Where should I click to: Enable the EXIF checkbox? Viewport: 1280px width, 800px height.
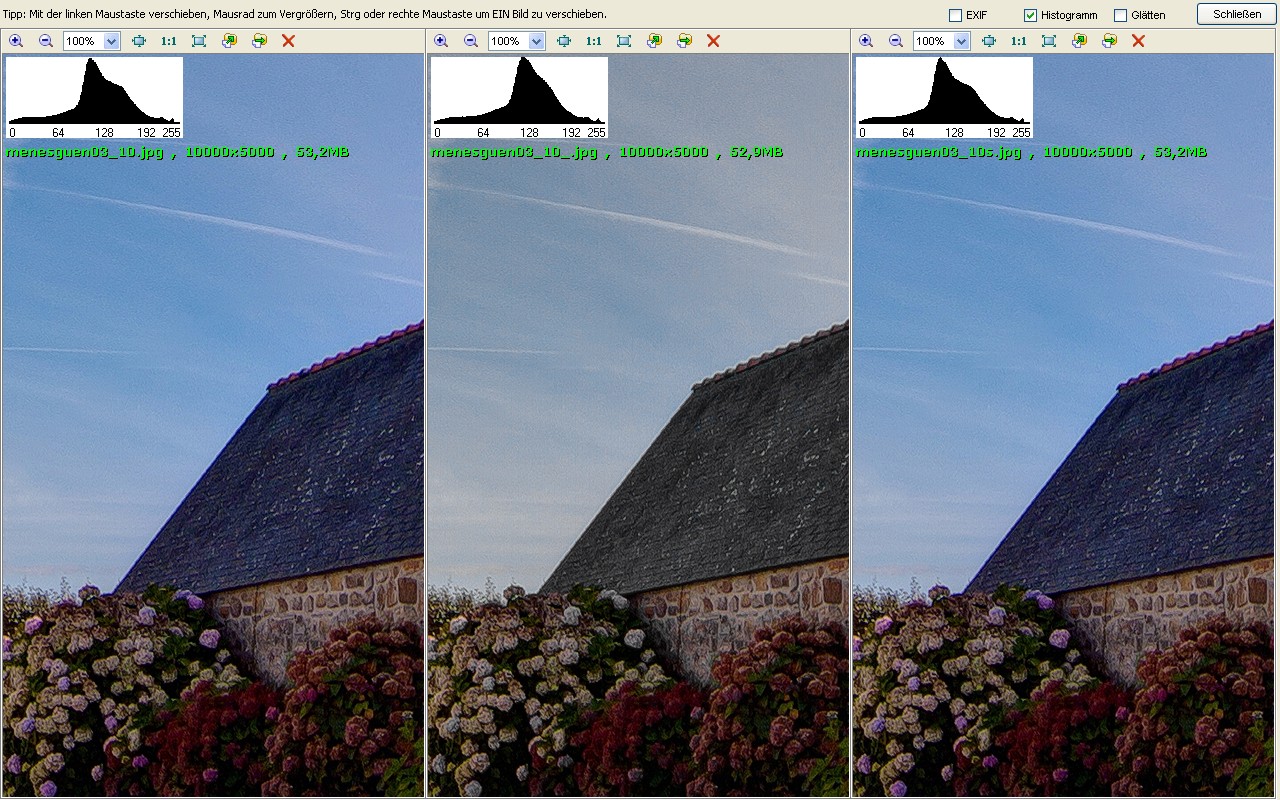pos(955,15)
